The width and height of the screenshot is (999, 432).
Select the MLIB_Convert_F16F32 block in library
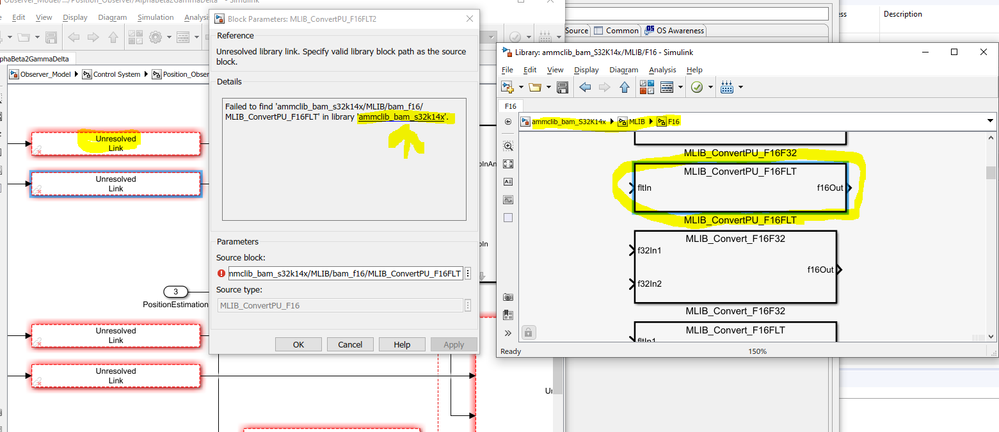coord(734,267)
